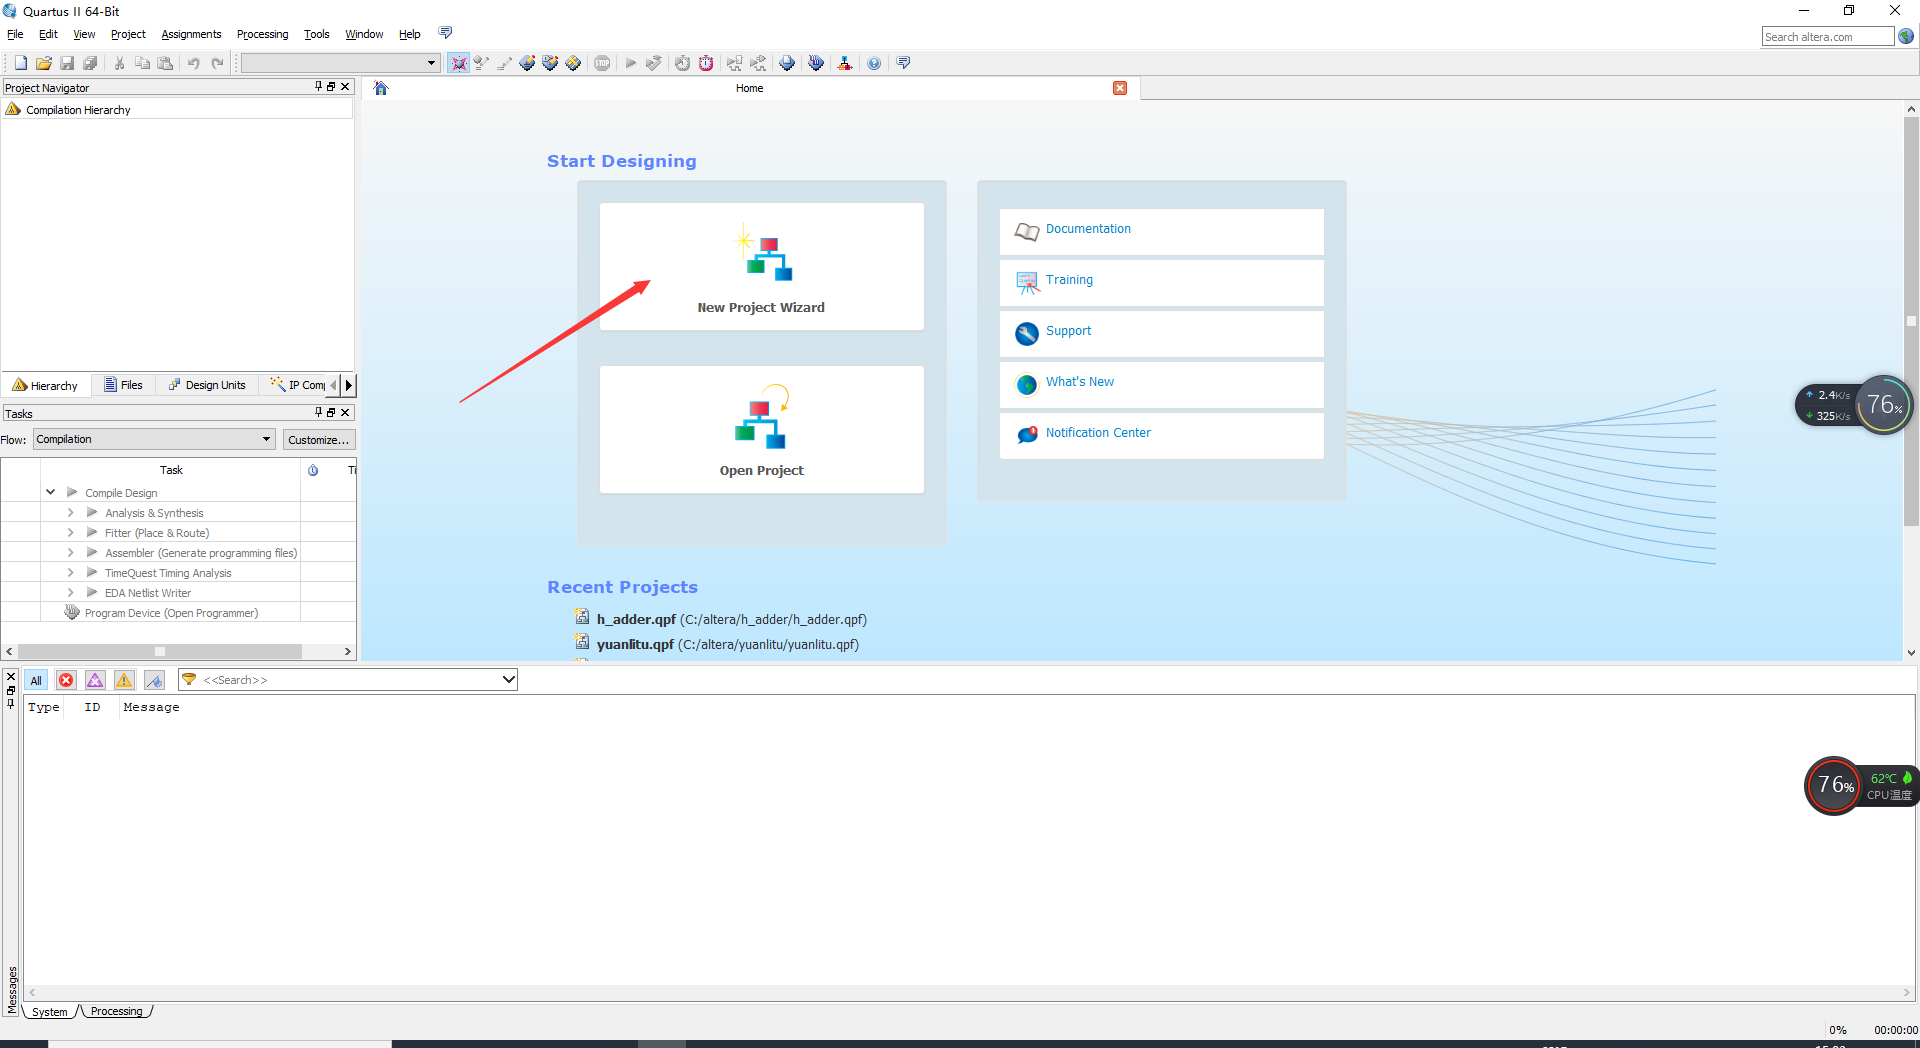Expand the TimeQuest Timing Analysis task
This screenshot has width=1920, height=1048.
click(x=71, y=572)
